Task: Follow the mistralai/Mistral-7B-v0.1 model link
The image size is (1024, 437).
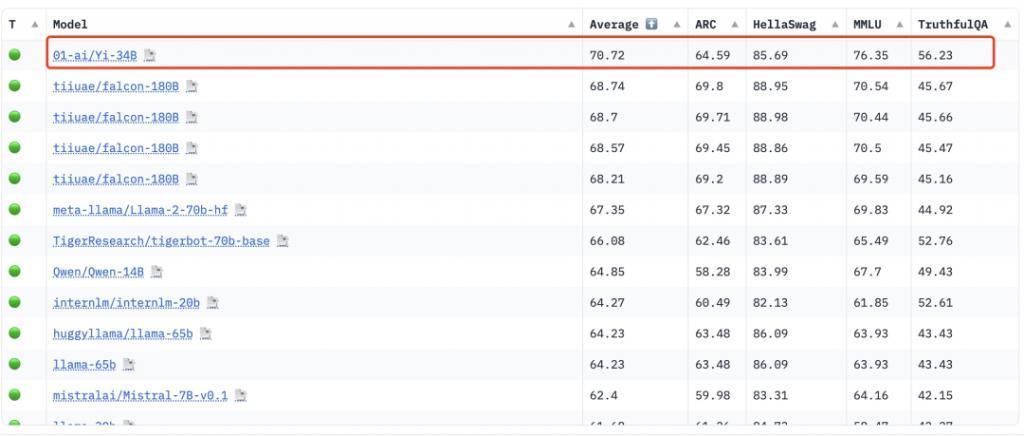Action: pyautogui.click(x=140, y=396)
